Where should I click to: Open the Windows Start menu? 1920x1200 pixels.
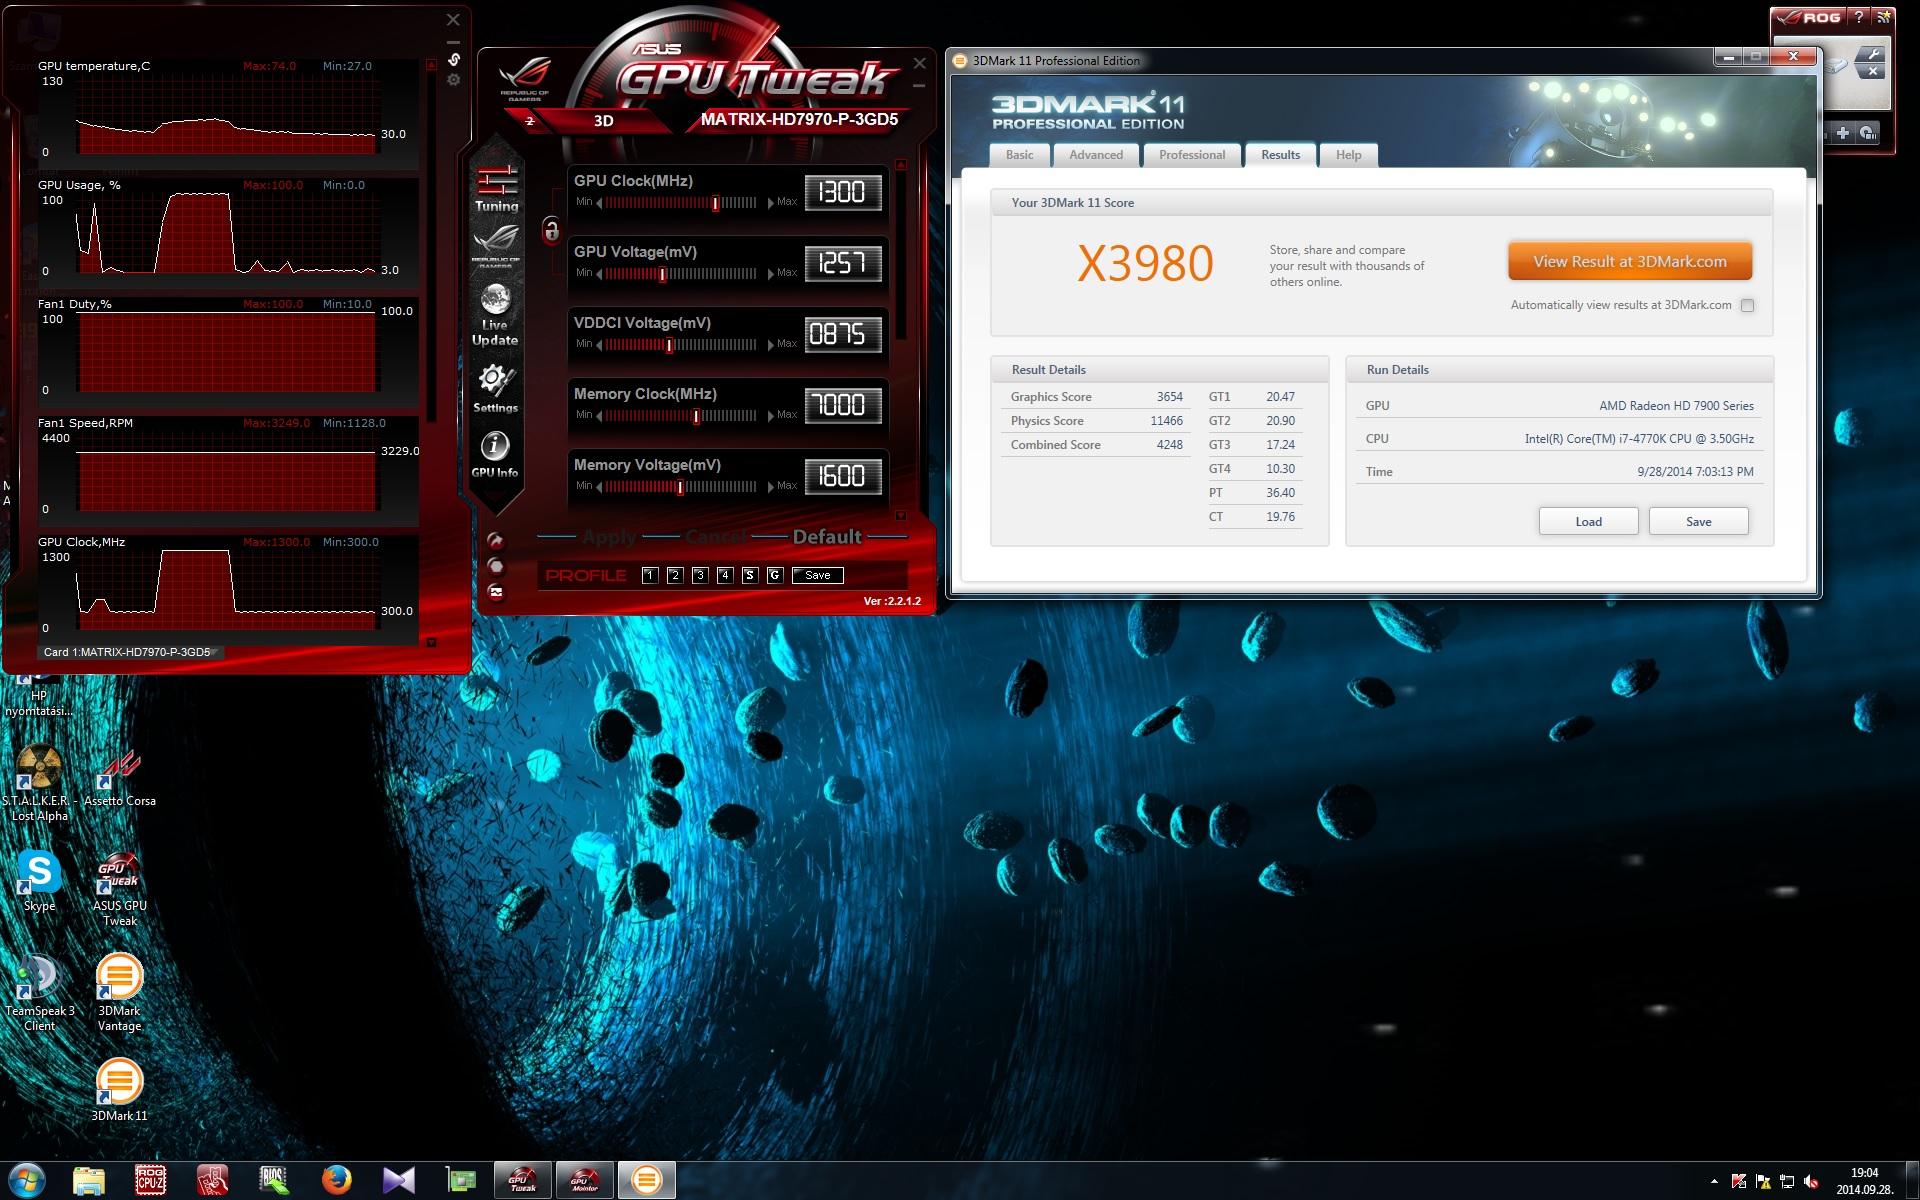[26, 1181]
